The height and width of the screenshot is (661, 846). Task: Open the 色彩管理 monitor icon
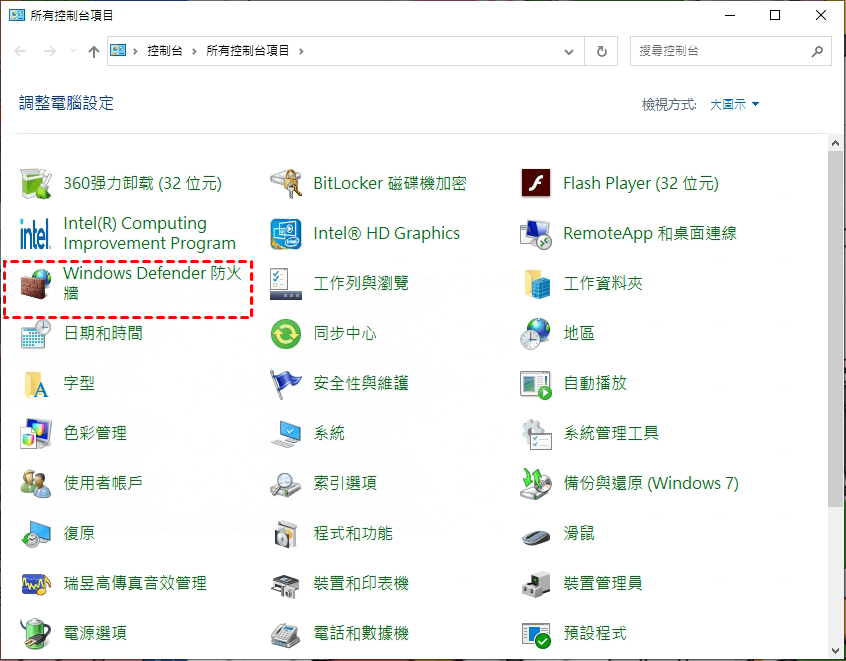point(36,433)
